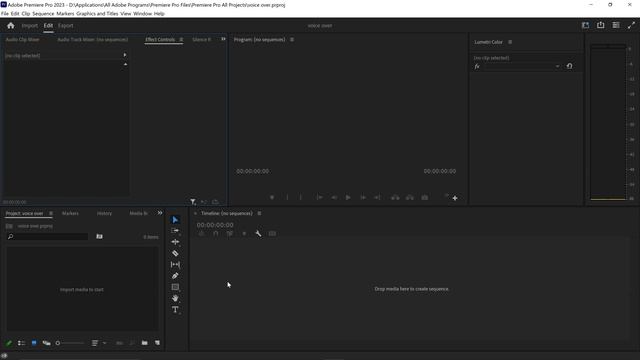The height and width of the screenshot is (360, 640).
Task: Click the New Item icon in Project panel
Action: pyautogui.click(x=157, y=343)
